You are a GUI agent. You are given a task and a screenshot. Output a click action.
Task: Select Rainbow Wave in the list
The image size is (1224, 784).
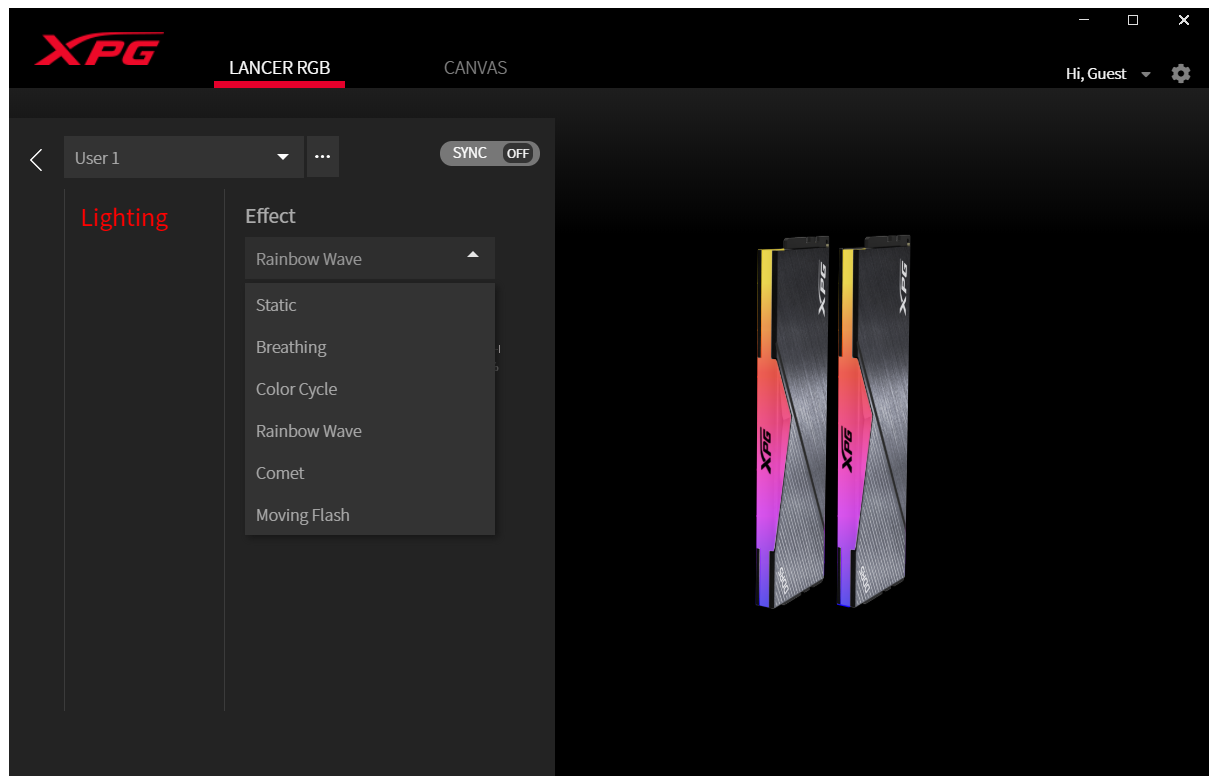coord(370,431)
